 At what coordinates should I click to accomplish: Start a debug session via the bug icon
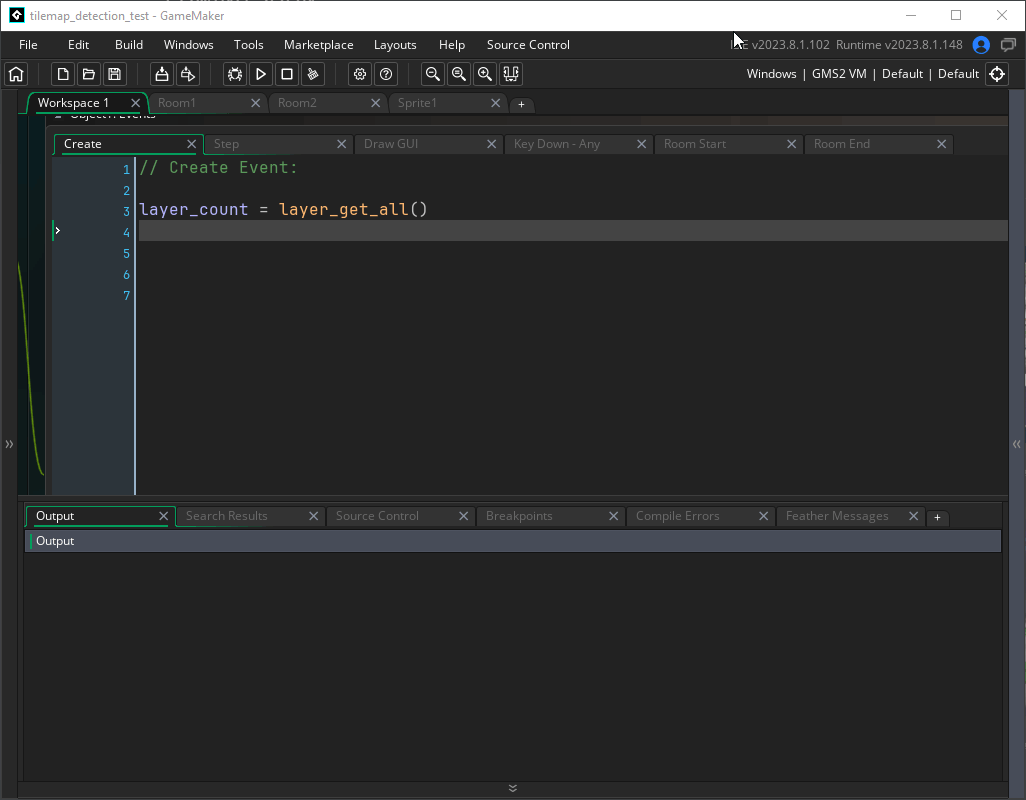(234, 74)
